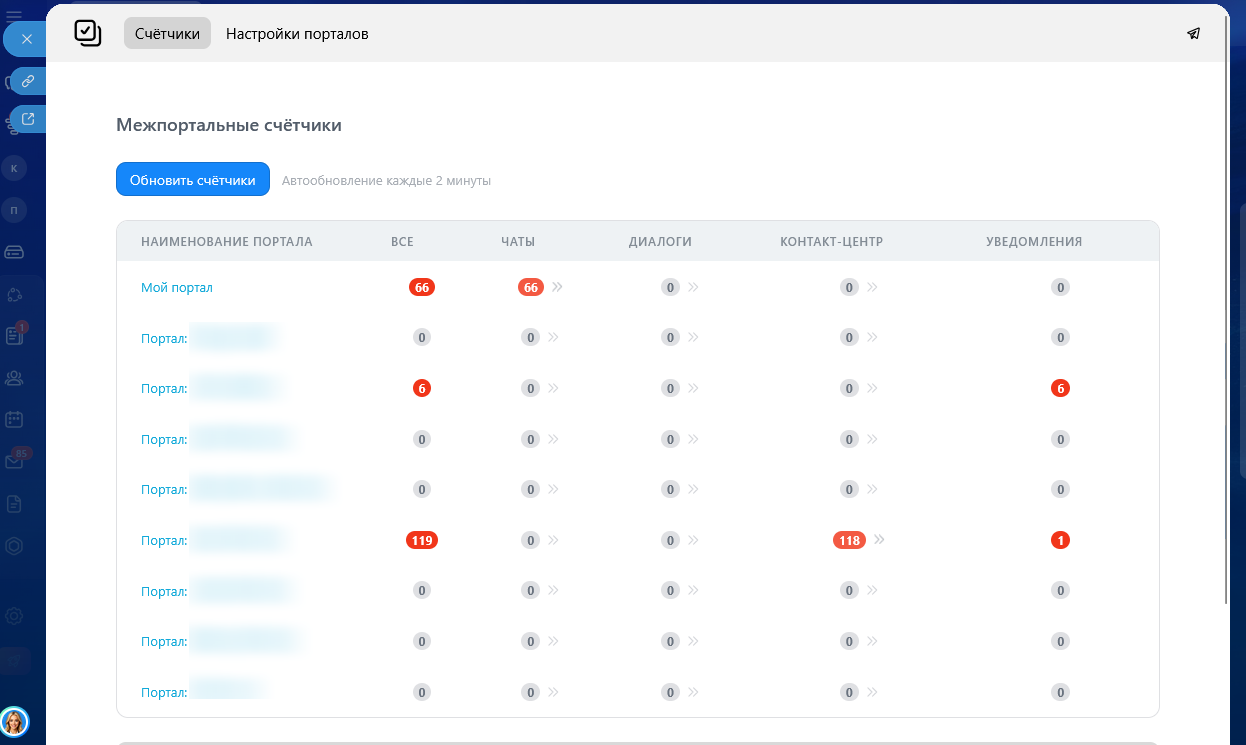Viewport: 1246px width, 745px height.
Task: Open mail icon with 85 badge
Action: (14, 461)
